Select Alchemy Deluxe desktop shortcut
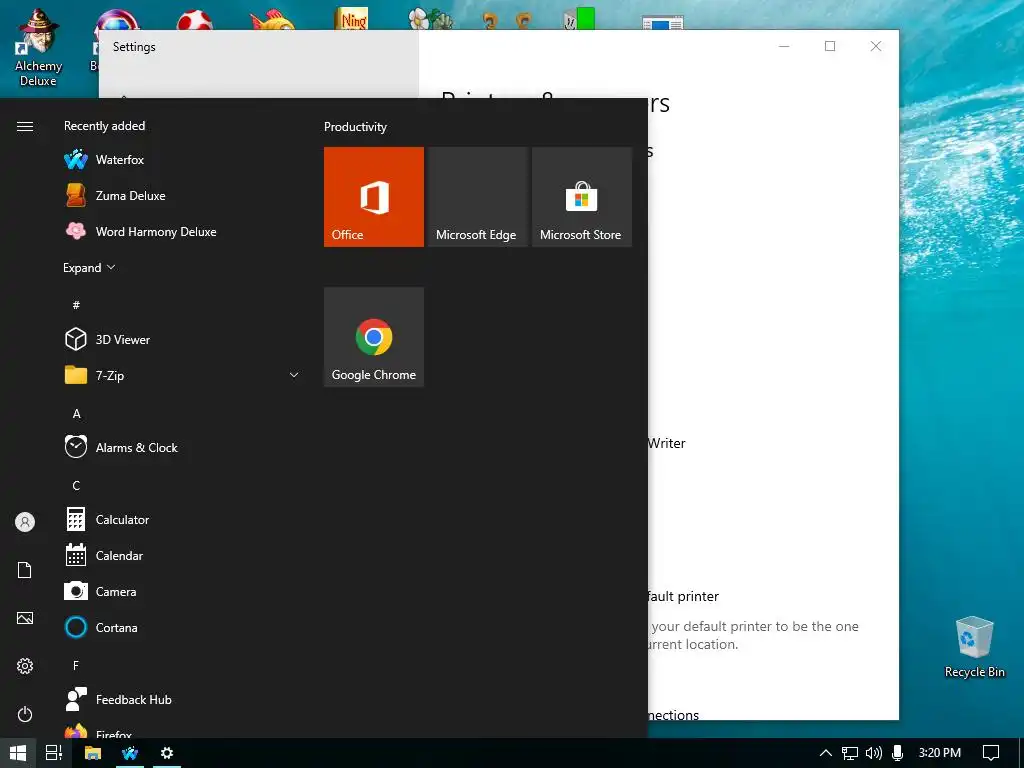1024x768 pixels. click(38, 47)
